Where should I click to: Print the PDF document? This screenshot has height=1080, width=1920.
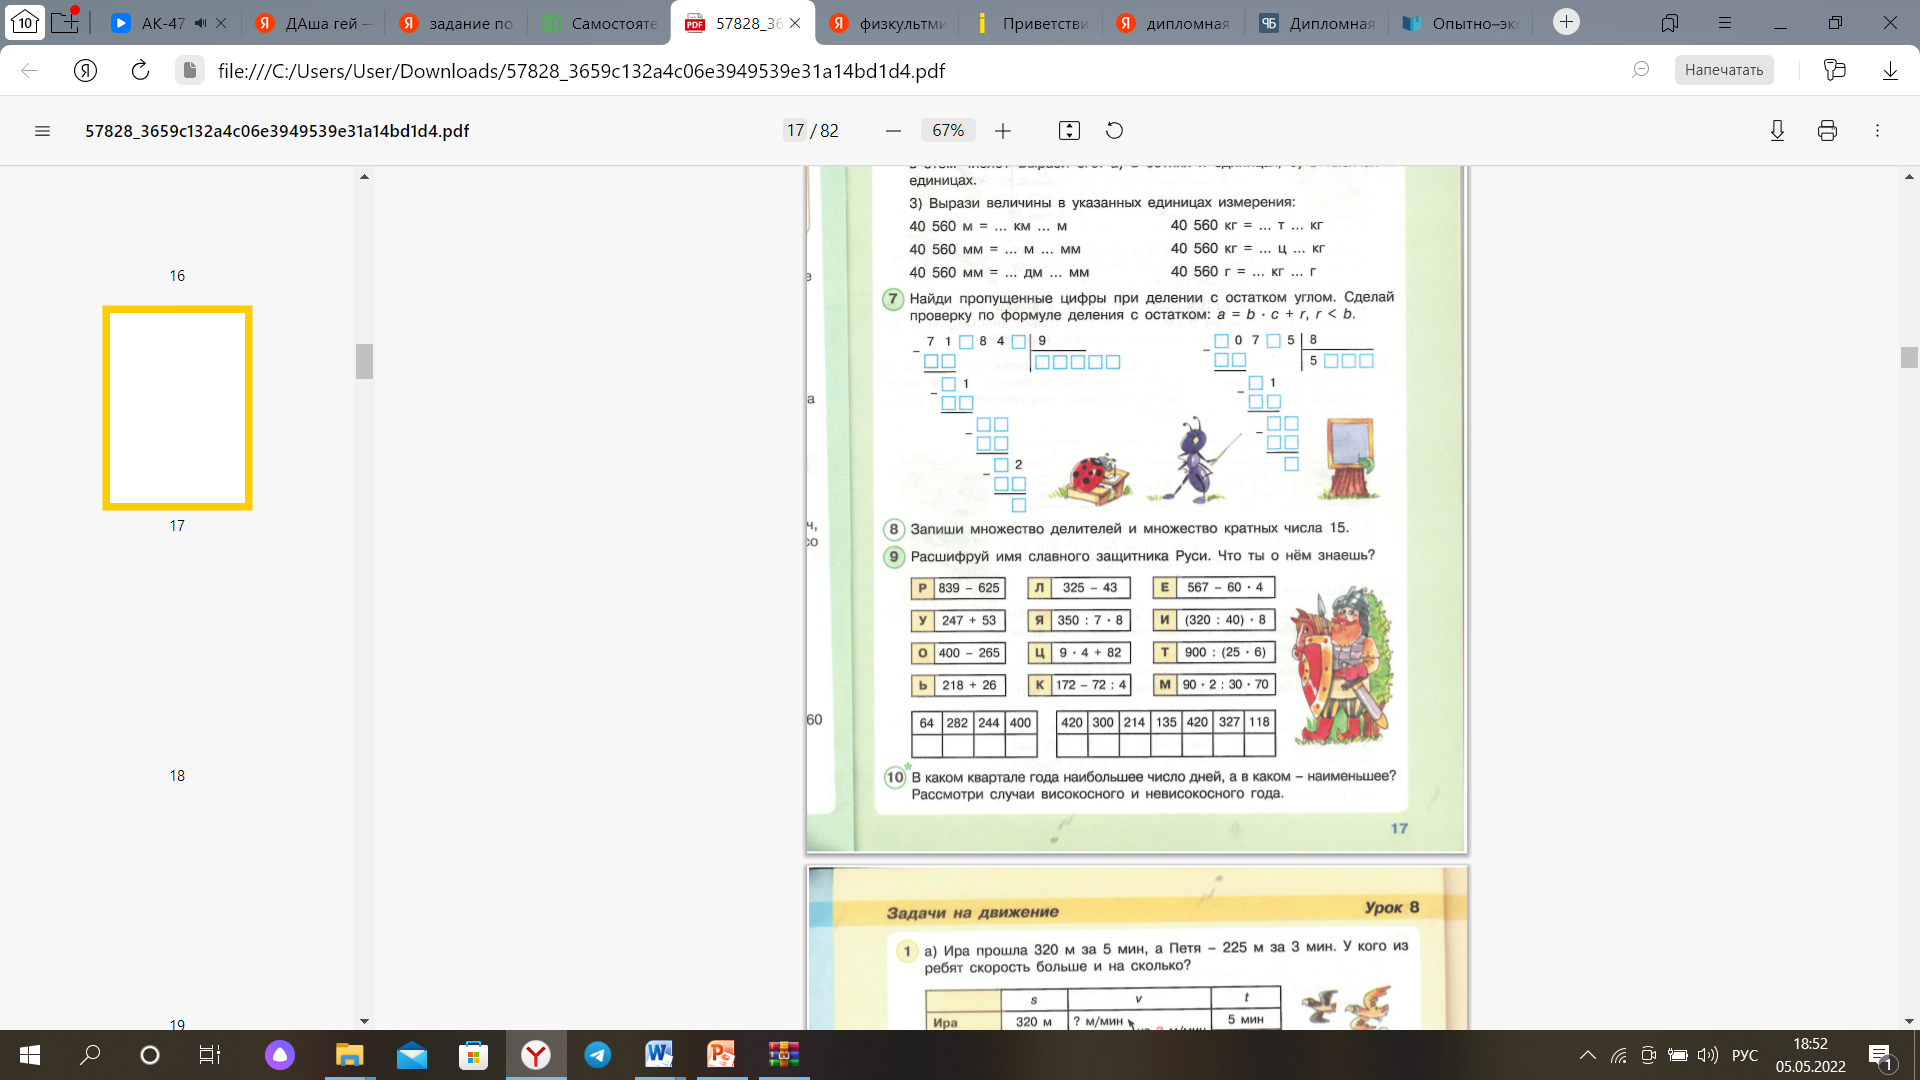click(x=1827, y=131)
